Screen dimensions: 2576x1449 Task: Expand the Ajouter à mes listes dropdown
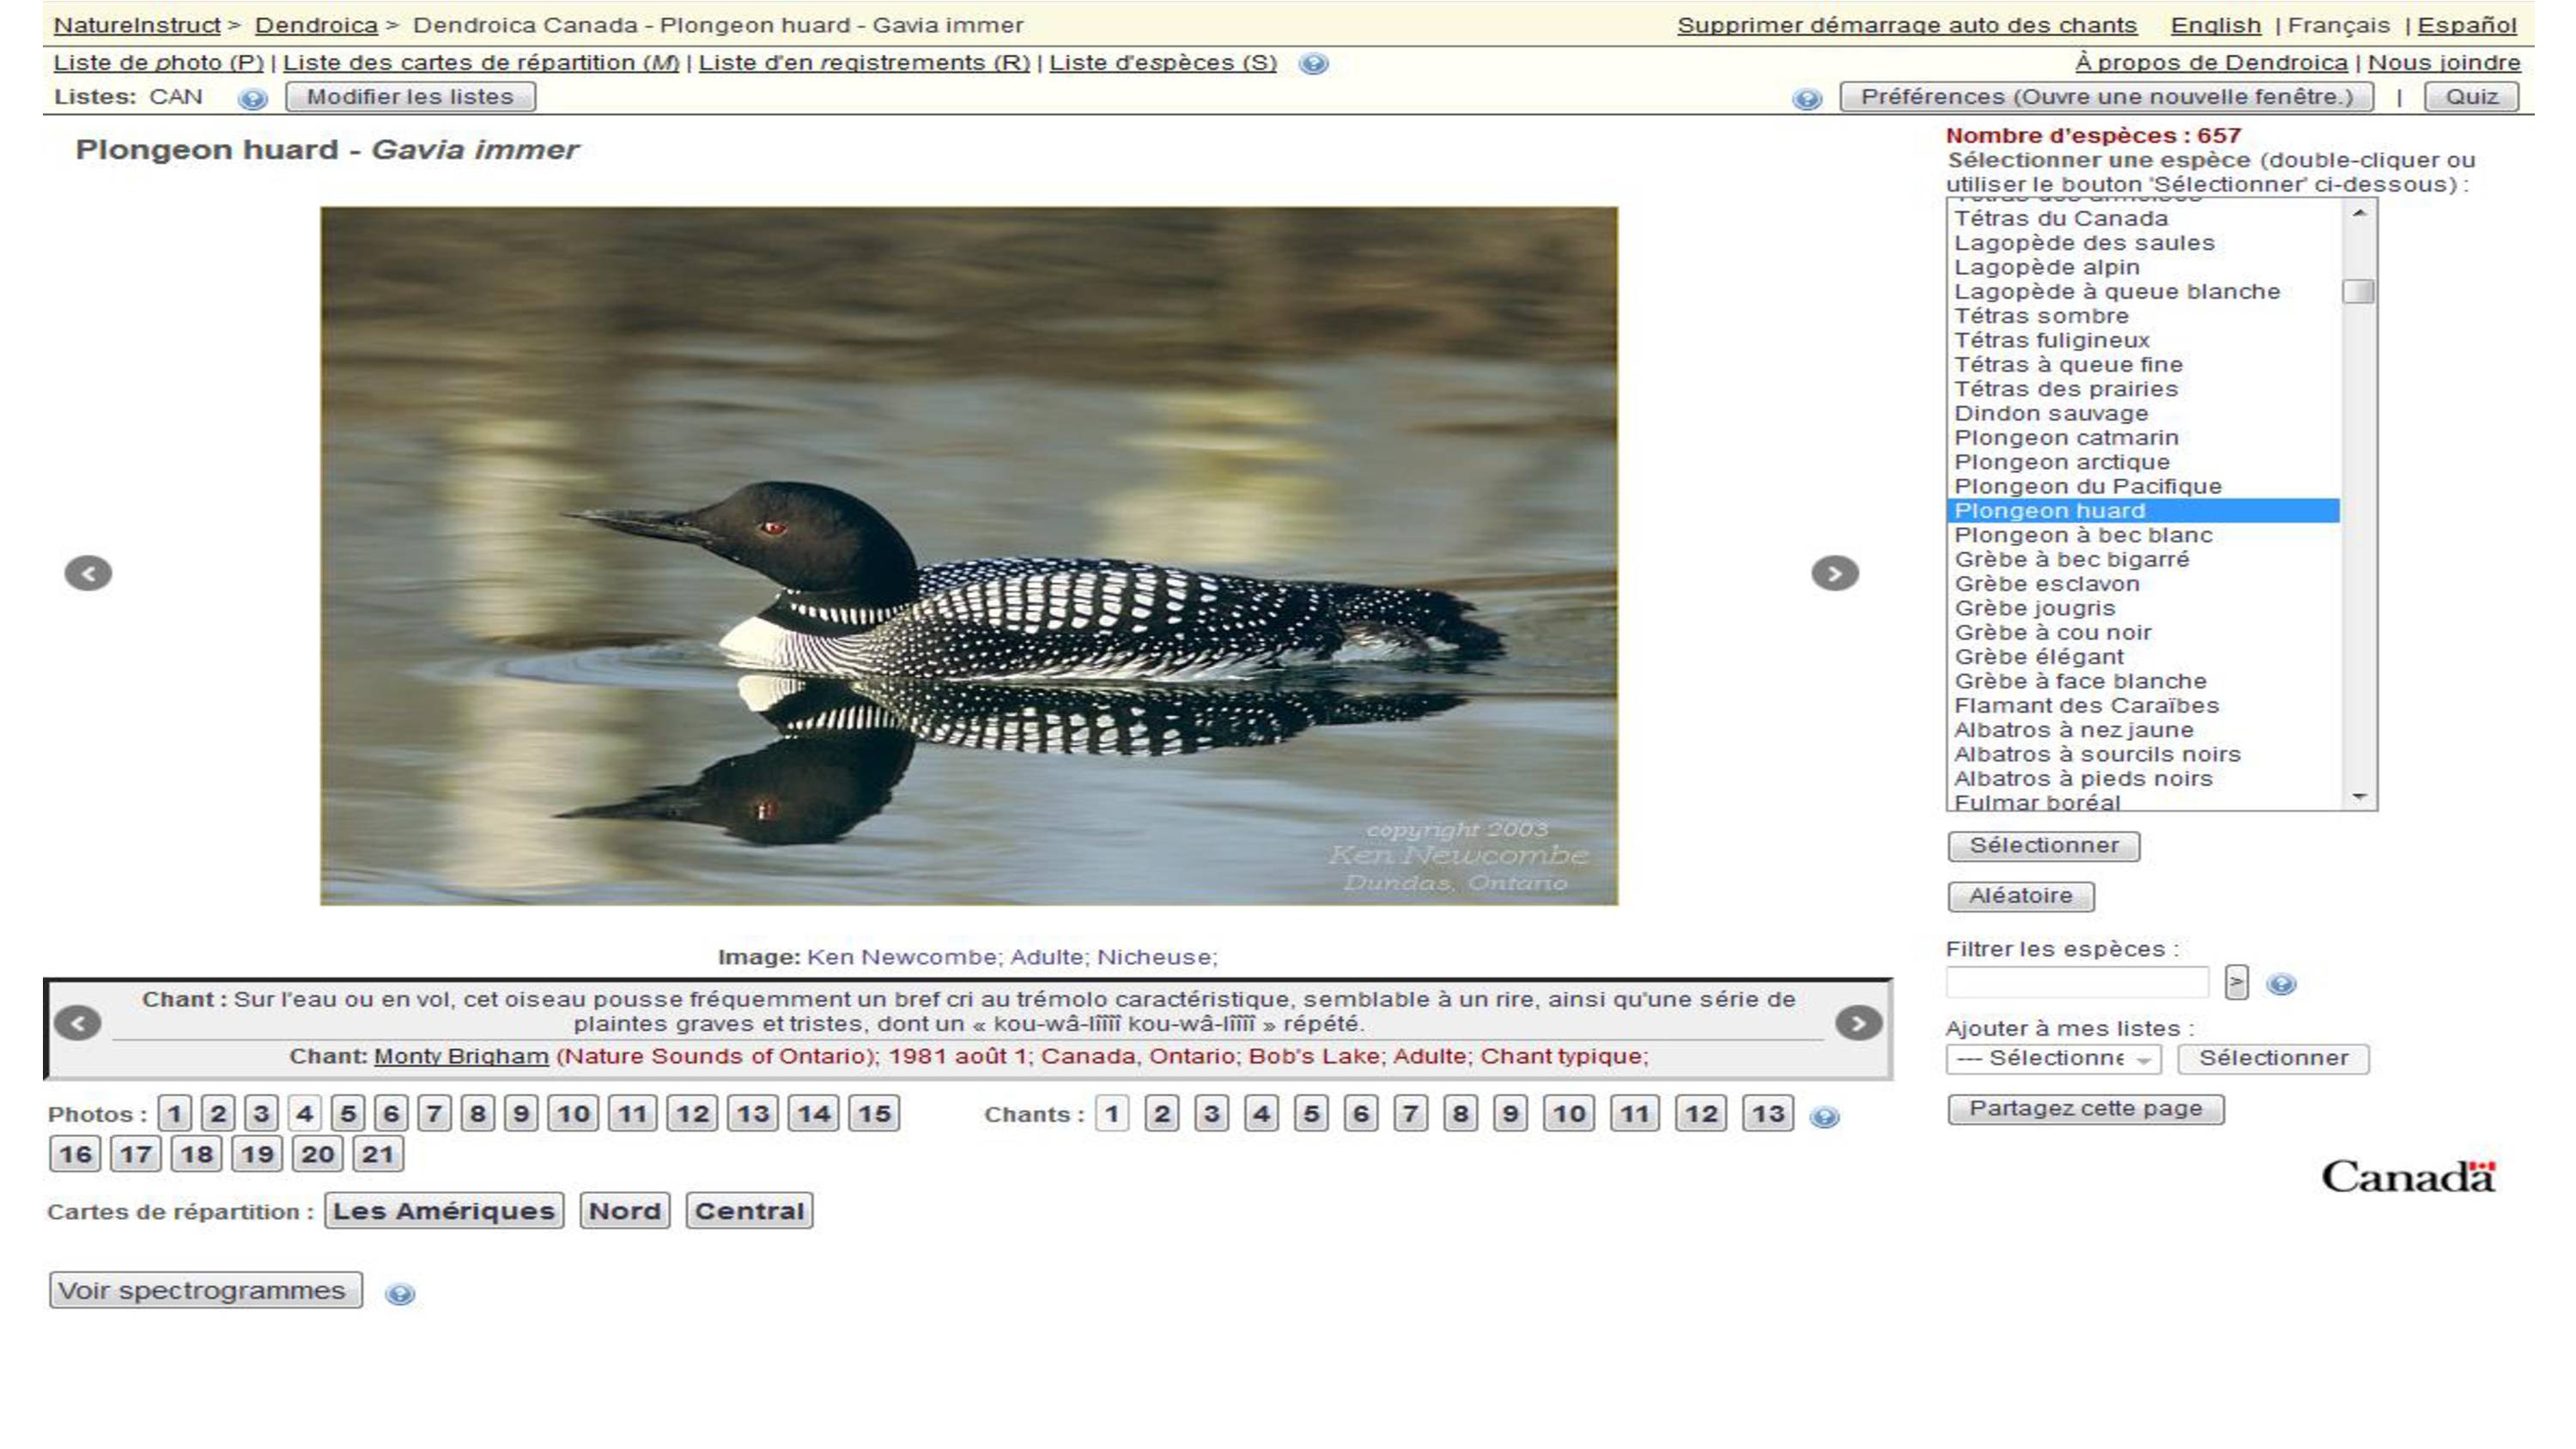[x=2053, y=1058]
